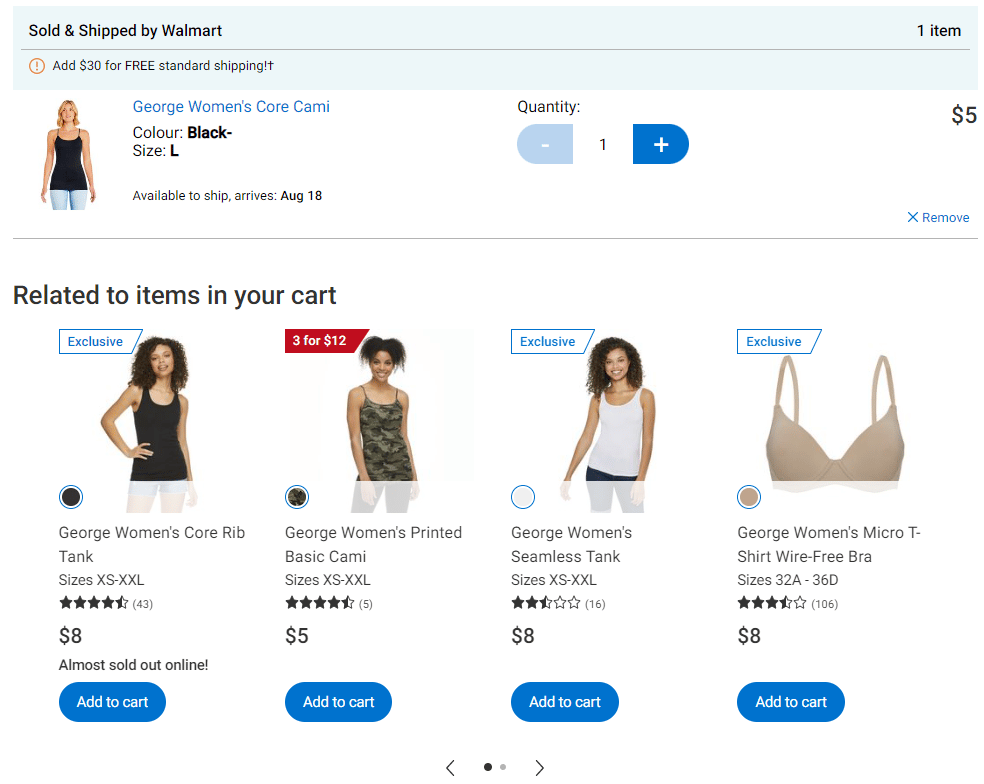The width and height of the screenshot is (984, 784).
Task: Select the white swatch for Seamless Tank
Action: [523, 497]
